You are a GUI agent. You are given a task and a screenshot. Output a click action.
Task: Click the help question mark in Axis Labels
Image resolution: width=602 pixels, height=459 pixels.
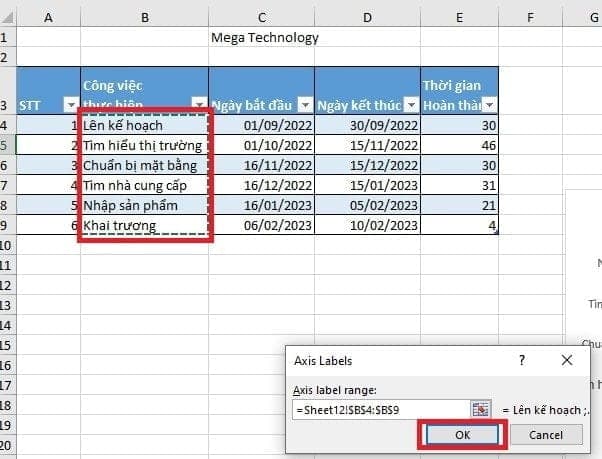coord(522,360)
